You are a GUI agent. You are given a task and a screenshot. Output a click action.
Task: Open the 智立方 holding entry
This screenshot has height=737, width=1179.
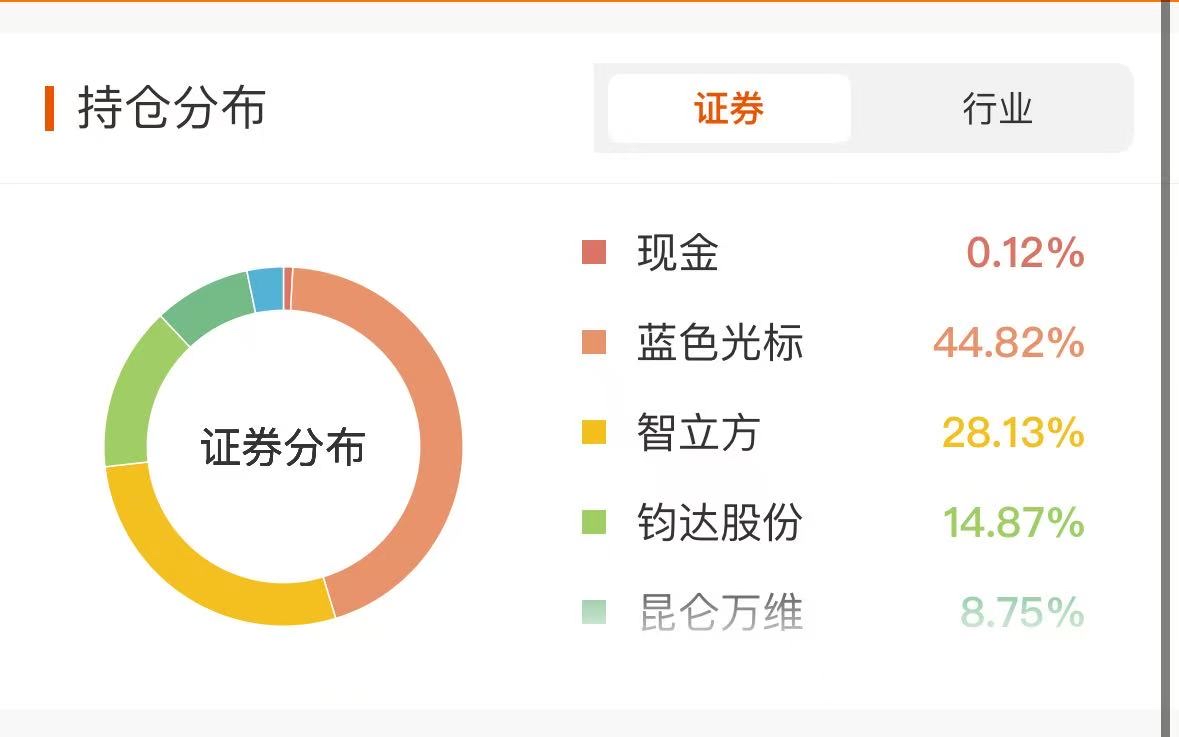(698, 433)
